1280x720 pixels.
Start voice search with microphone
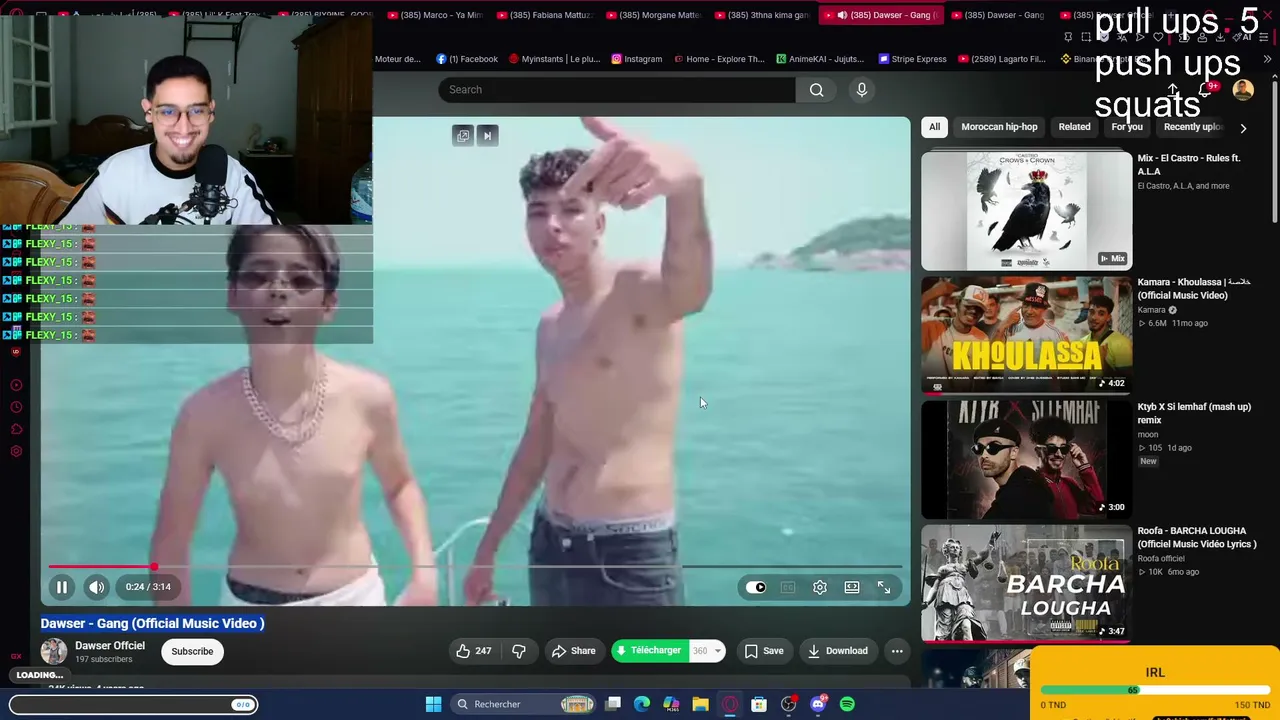pyautogui.click(x=862, y=90)
